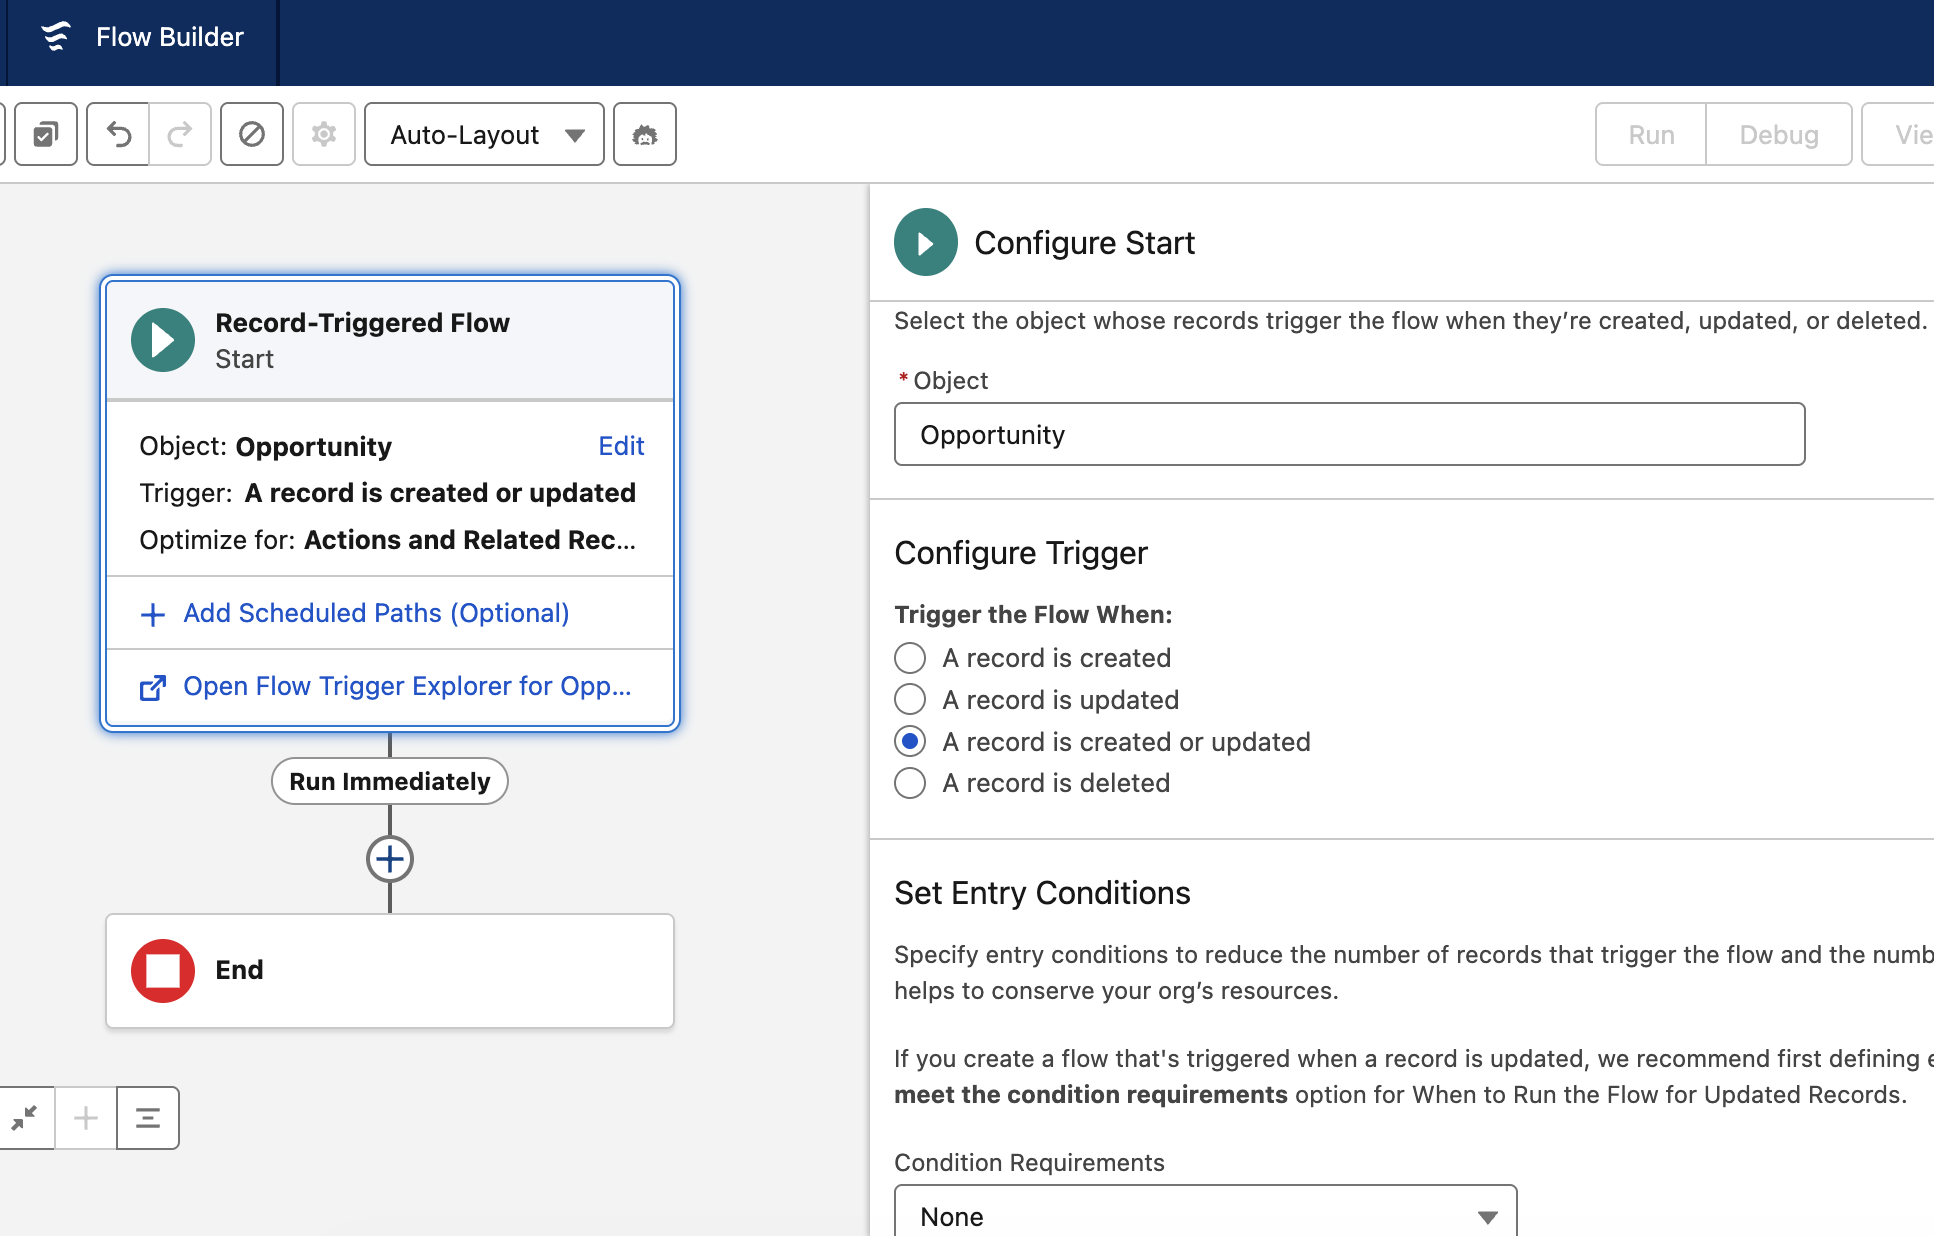Click the Debug button
Screen dimensions: 1934x1236
click(1779, 134)
